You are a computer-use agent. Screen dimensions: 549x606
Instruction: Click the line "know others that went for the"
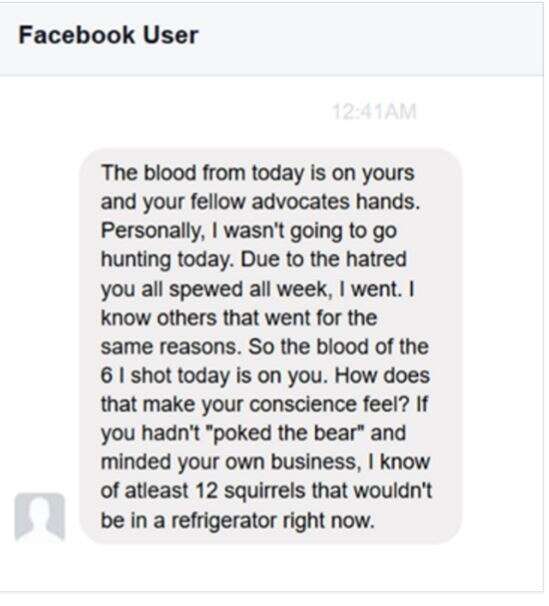point(239,318)
